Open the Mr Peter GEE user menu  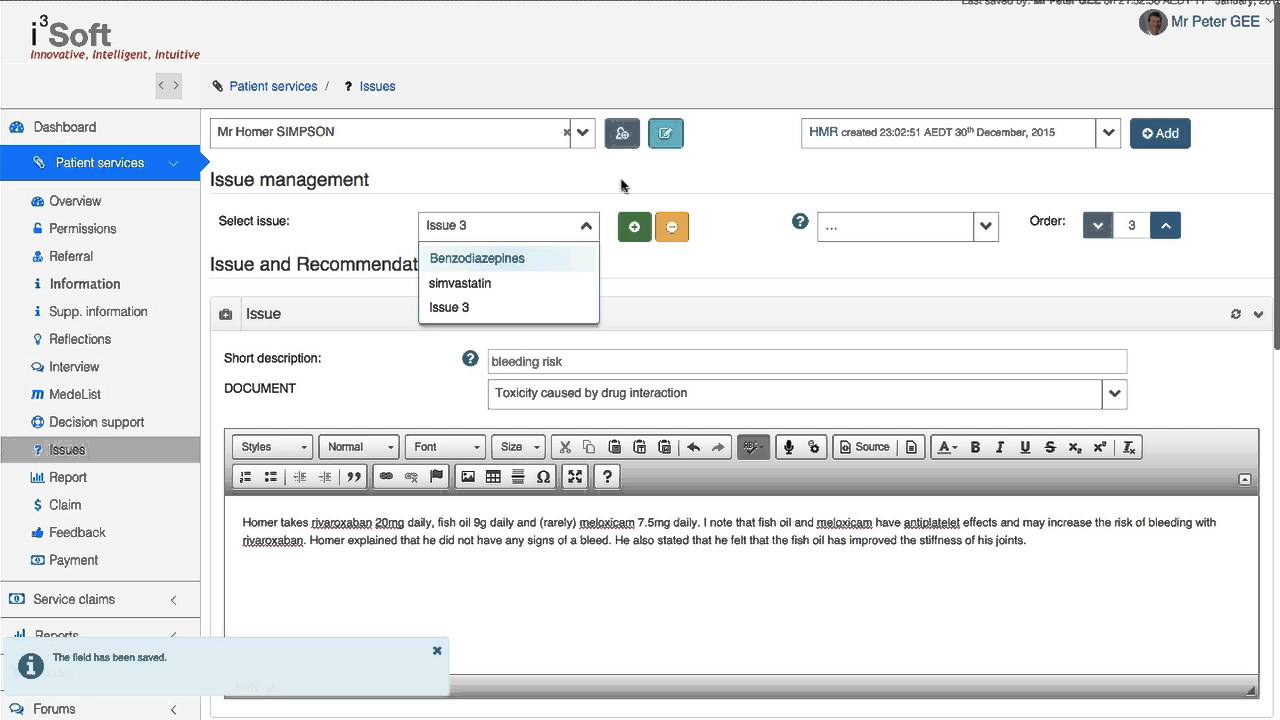point(1207,22)
